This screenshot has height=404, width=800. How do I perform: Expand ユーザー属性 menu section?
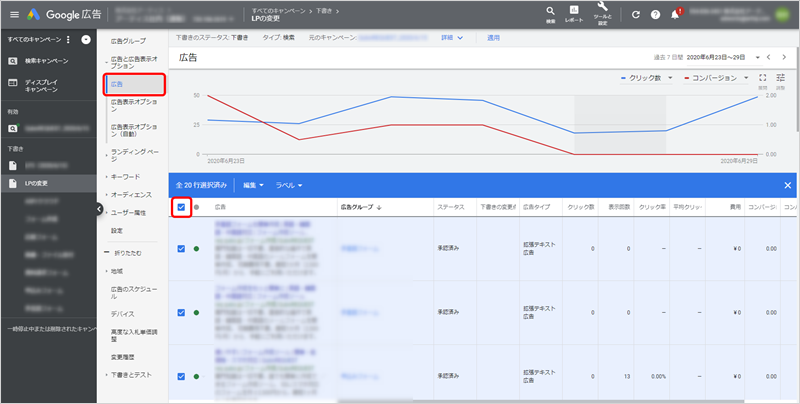[128, 213]
